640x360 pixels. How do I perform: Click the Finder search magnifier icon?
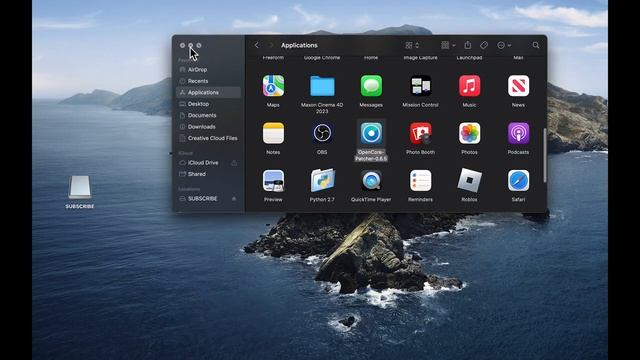coord(536,45)
